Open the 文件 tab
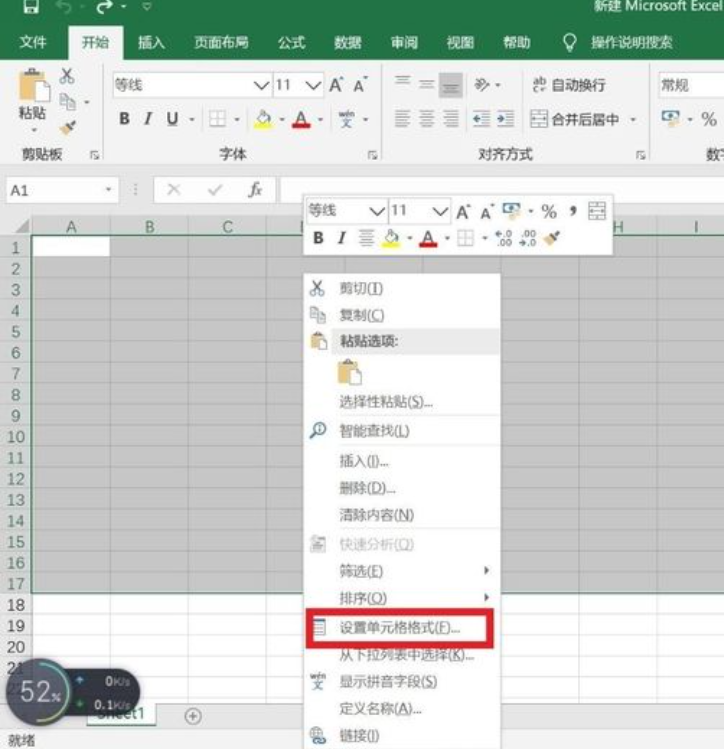This screenshot has width=724, height=749. tap(33, 43)
